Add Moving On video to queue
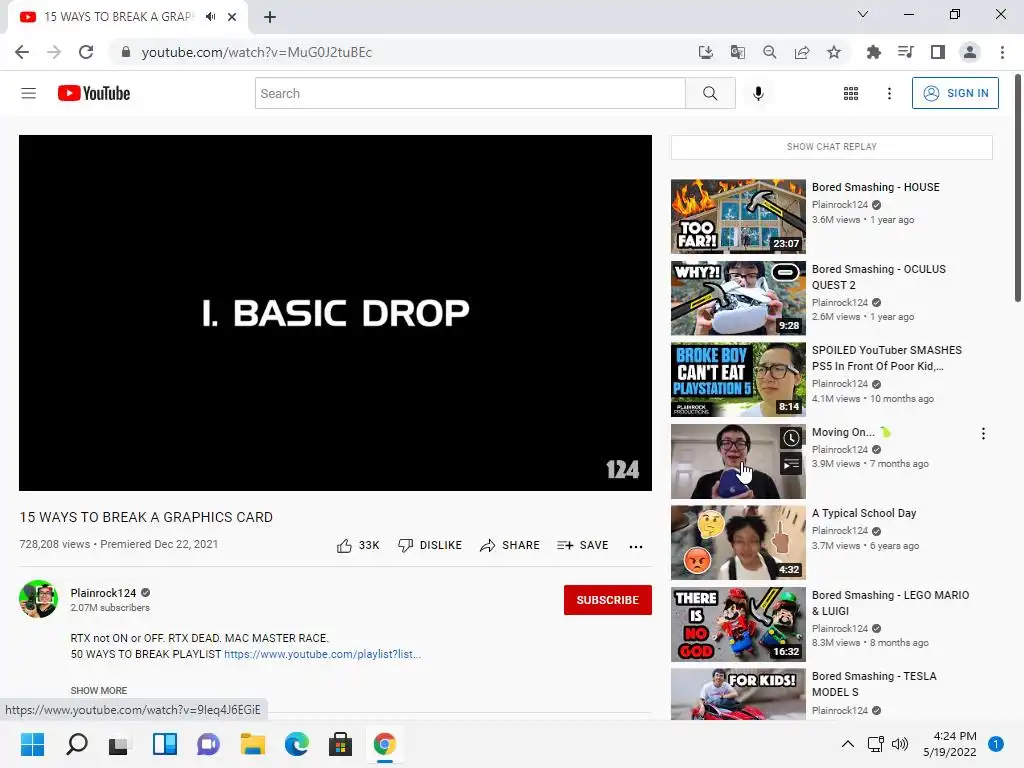This screenshot has width=1024, height=768. pyautogui.click(x=791, y=465)
